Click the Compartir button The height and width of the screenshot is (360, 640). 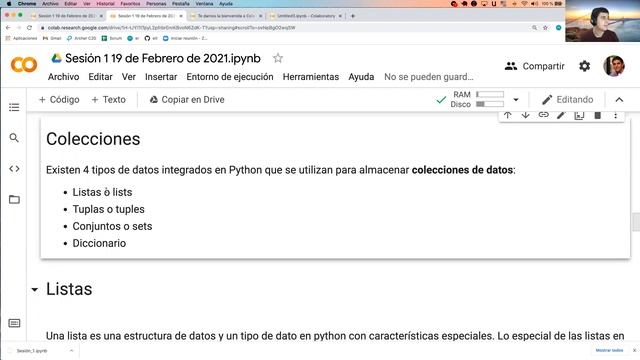coord(535,66)
